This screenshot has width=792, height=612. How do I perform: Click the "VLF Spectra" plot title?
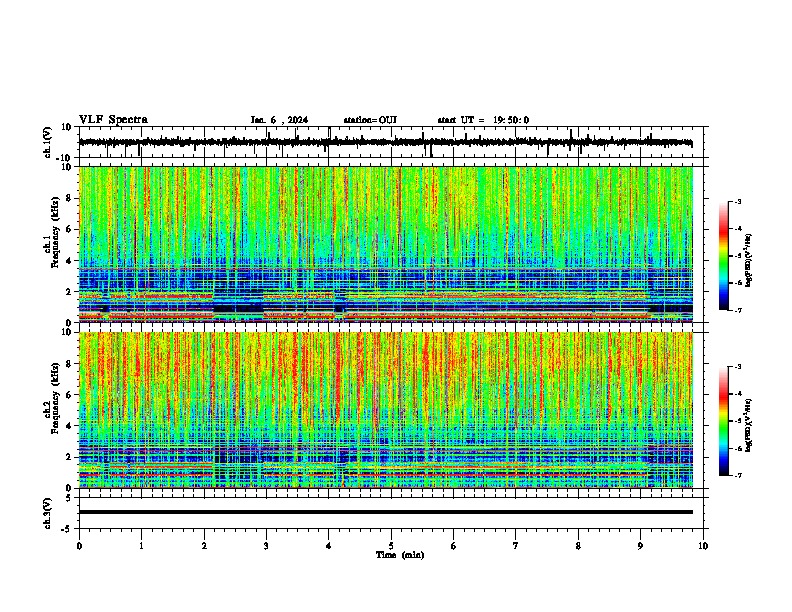113,119
